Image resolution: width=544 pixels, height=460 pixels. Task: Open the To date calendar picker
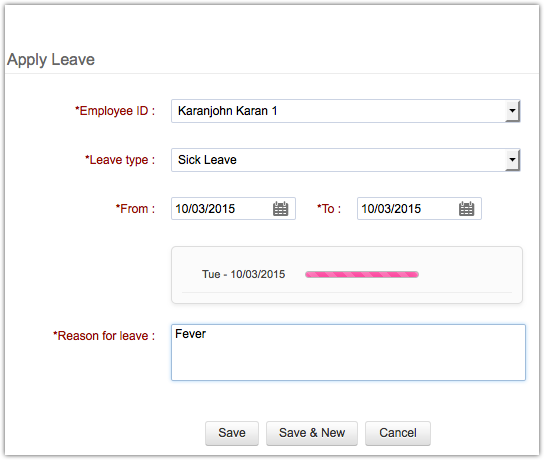click(x=466, y=209)
